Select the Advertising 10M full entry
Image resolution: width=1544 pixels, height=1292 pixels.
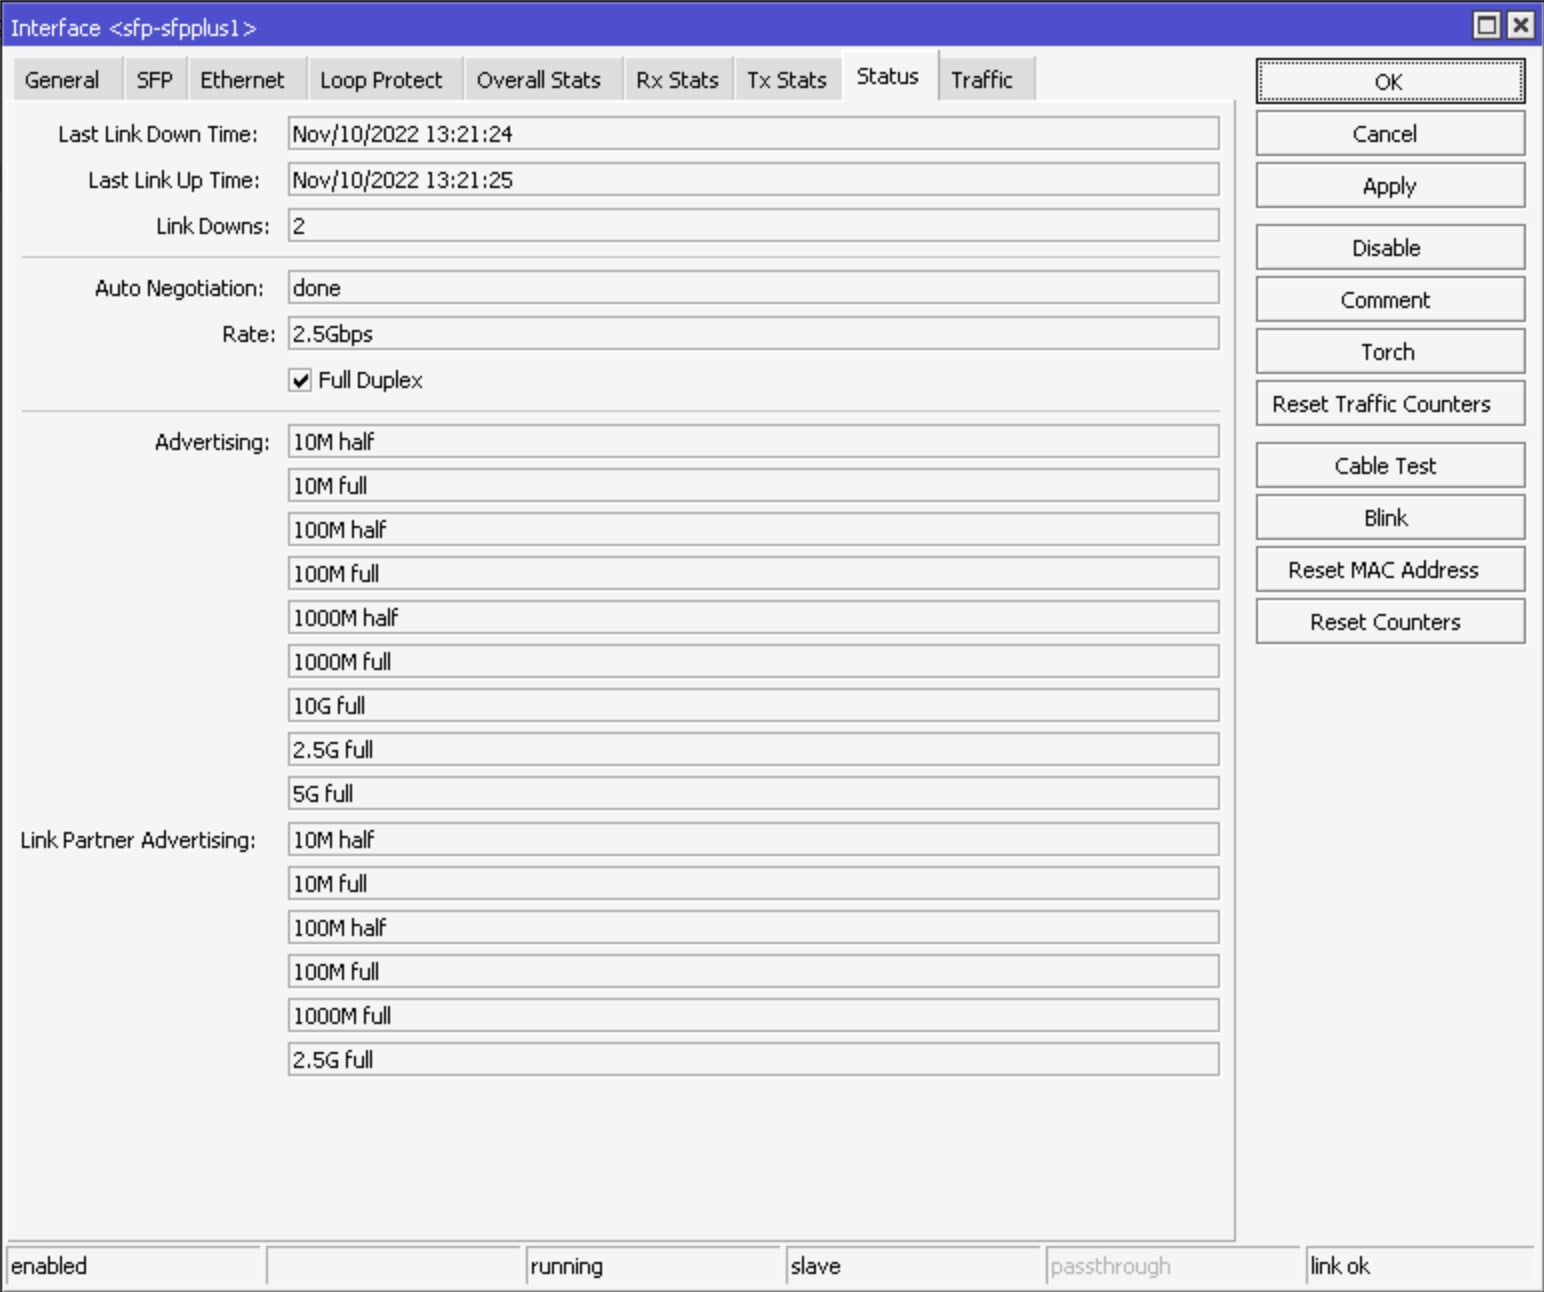pyautogui.click(x=753, y=486)
